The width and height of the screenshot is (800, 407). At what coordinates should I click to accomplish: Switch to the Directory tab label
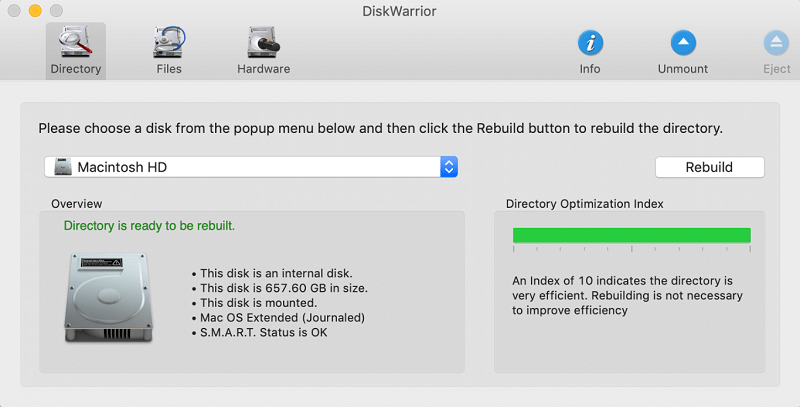click(x=75, y=69)
